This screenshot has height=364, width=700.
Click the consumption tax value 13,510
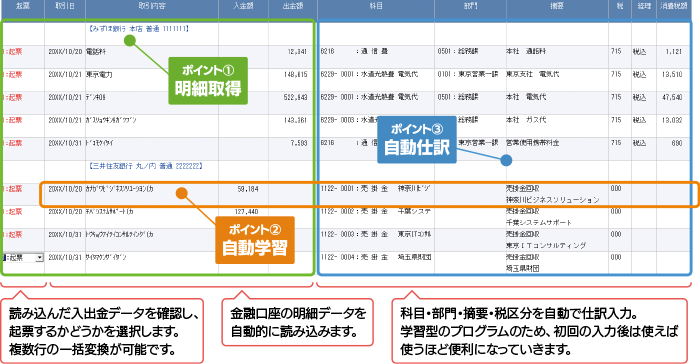(x=672, y=75)
